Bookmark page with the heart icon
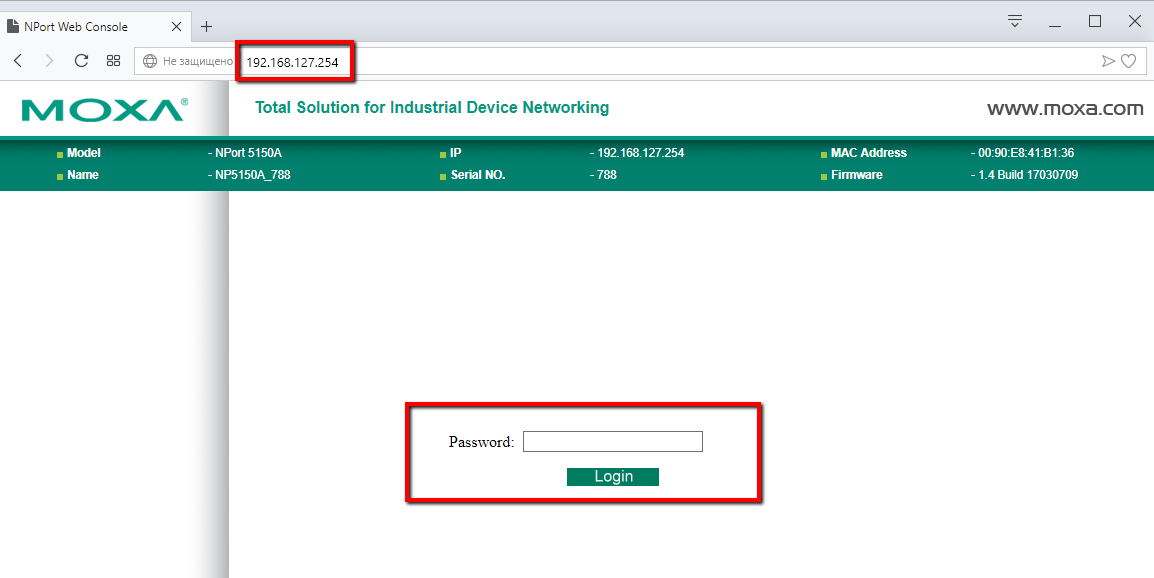Image resolution: width=1154 pixels, height=578 pixels. click(1128, 61)
